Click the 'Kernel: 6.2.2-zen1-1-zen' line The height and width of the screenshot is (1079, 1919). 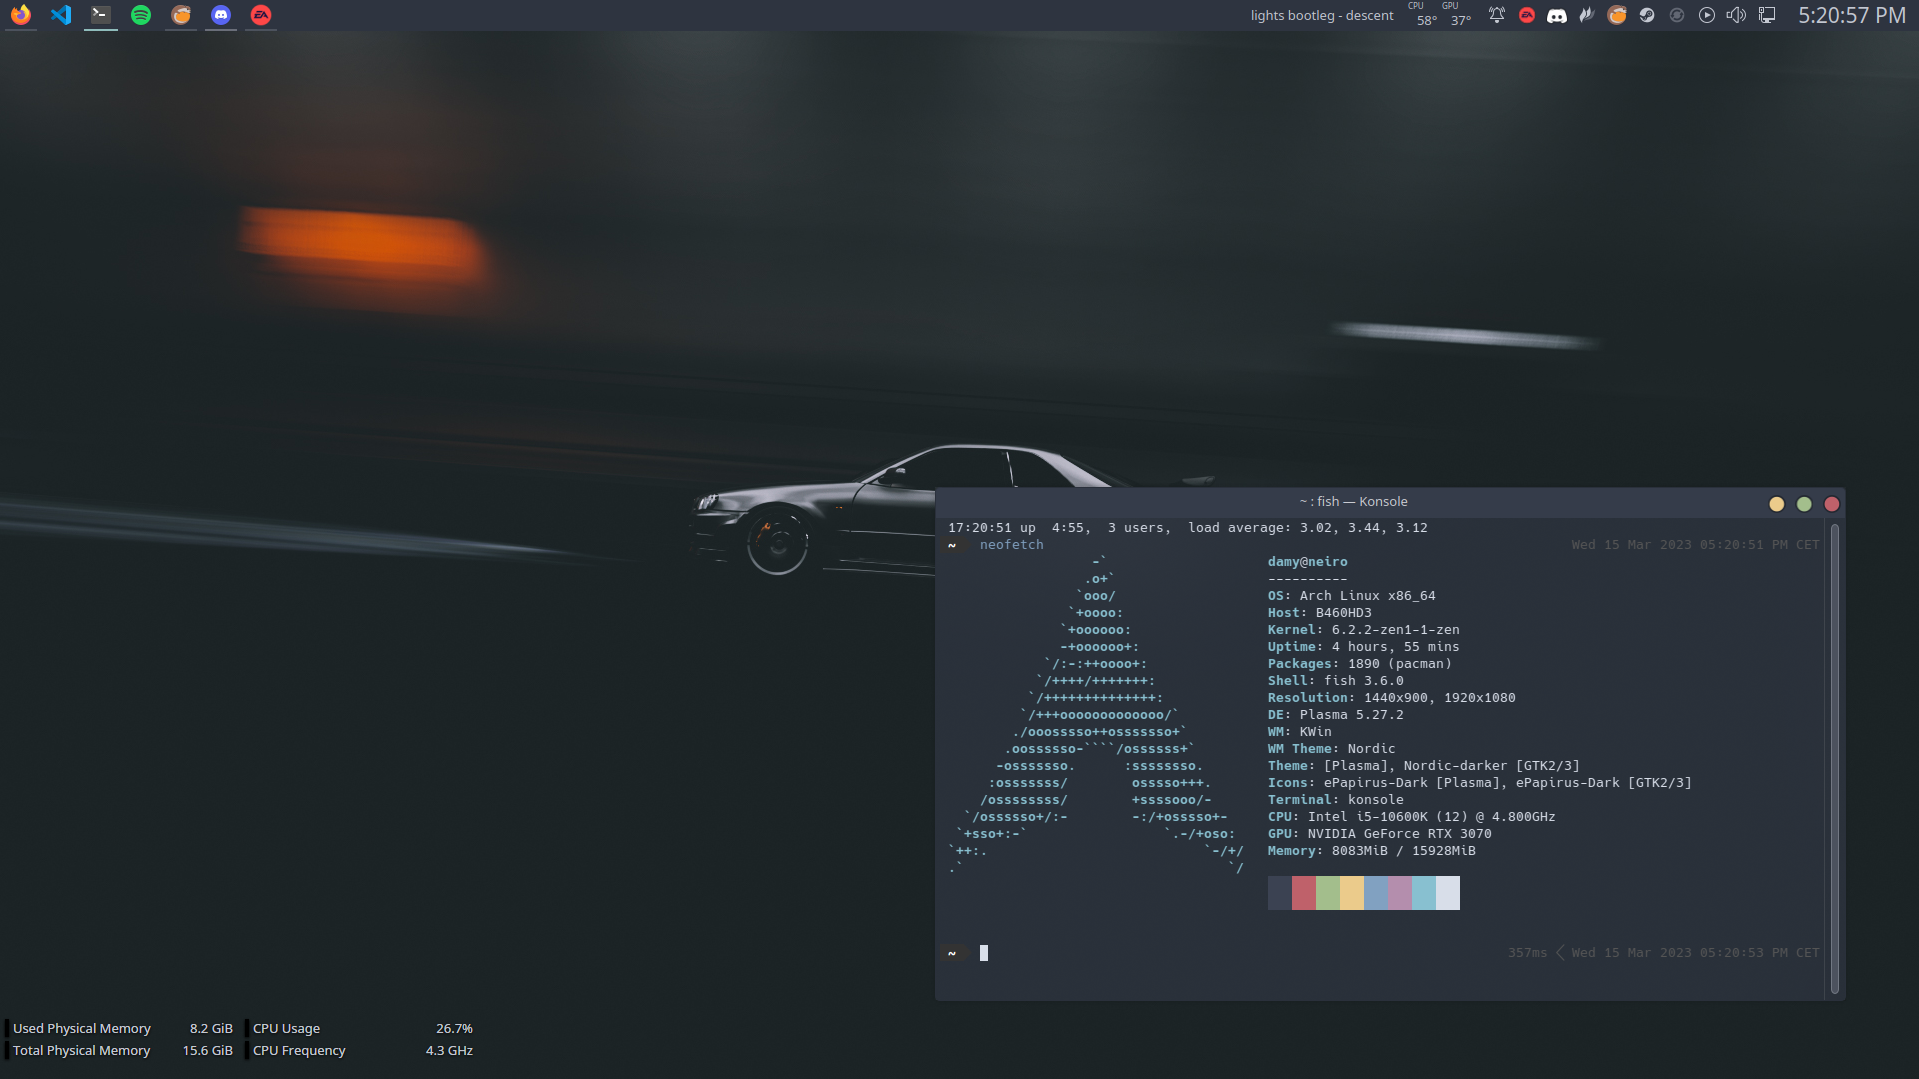(x=1363, y=630)
